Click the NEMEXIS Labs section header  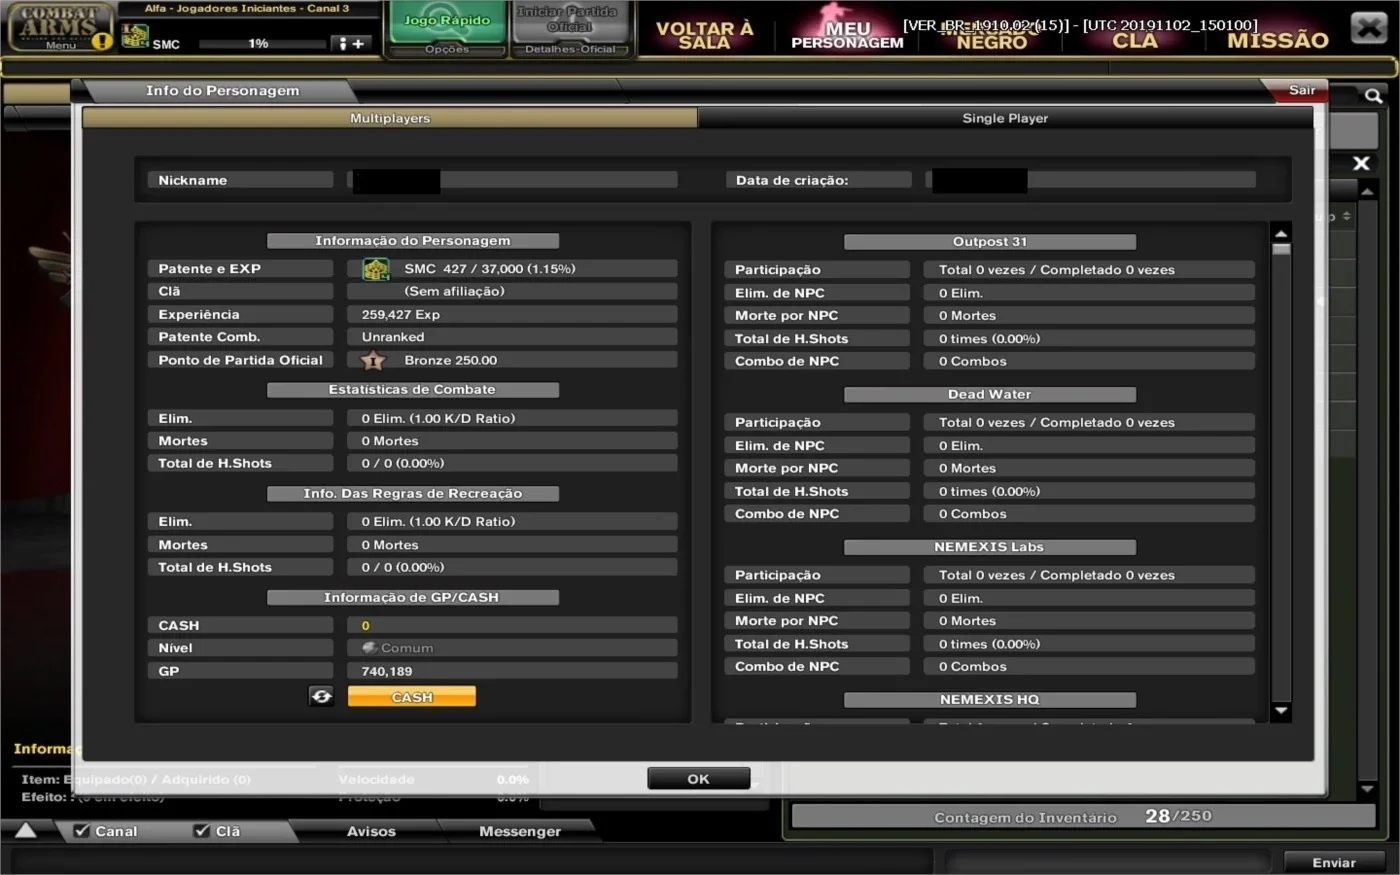point(990,547)
